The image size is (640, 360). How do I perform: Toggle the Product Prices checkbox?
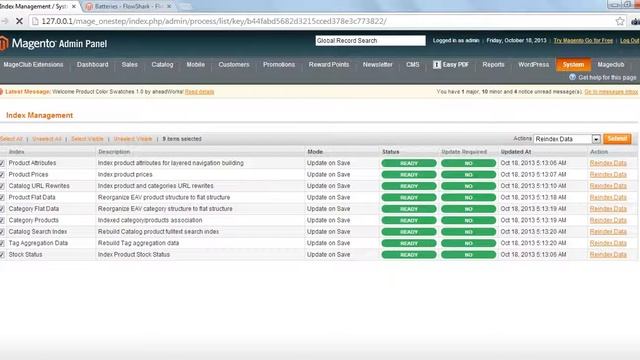(x=2, y=175)
